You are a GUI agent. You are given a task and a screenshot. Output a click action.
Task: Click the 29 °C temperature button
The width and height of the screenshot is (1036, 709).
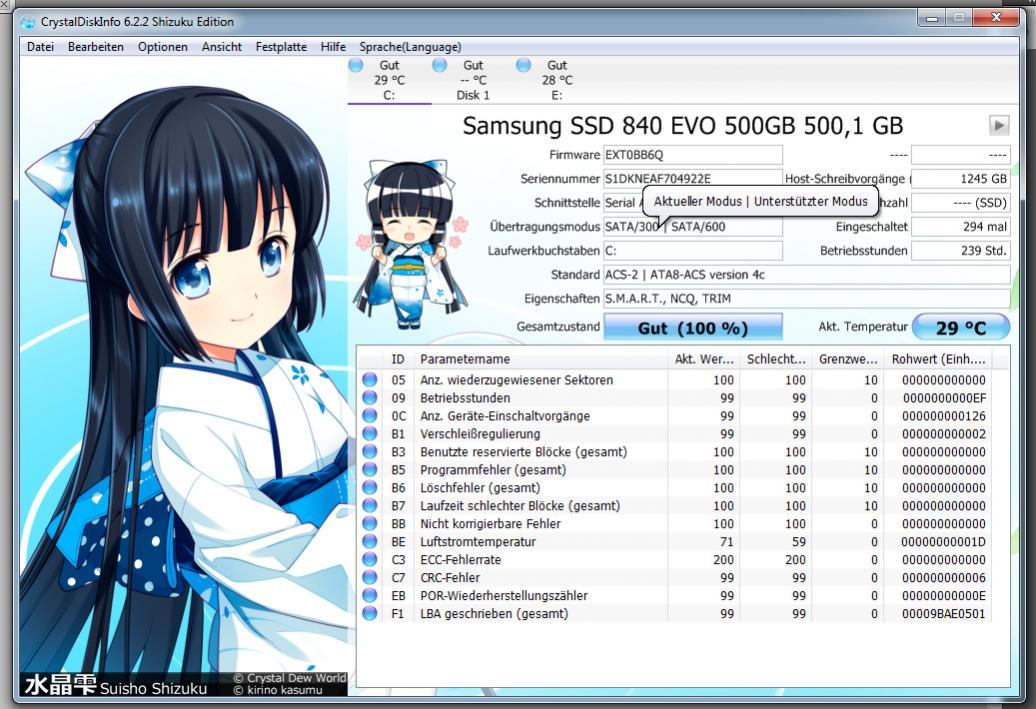(961, 328)
